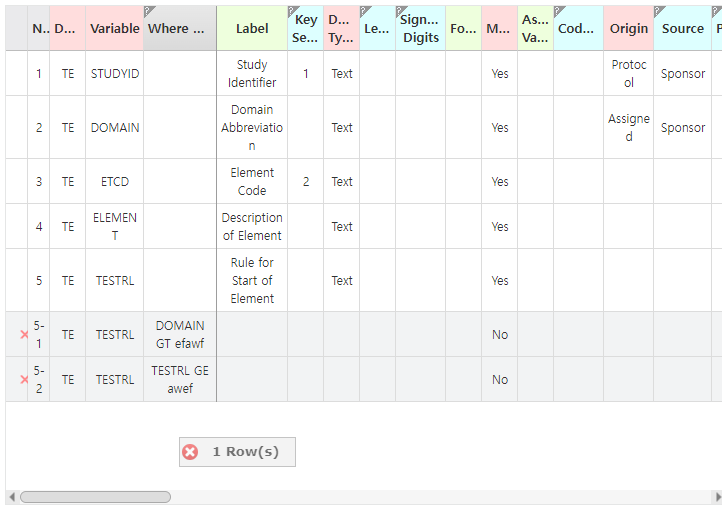The width and height of the screenshot is (722, 510).
Task: Click the Assigned Value column header
Action: [x=536, y=29]
